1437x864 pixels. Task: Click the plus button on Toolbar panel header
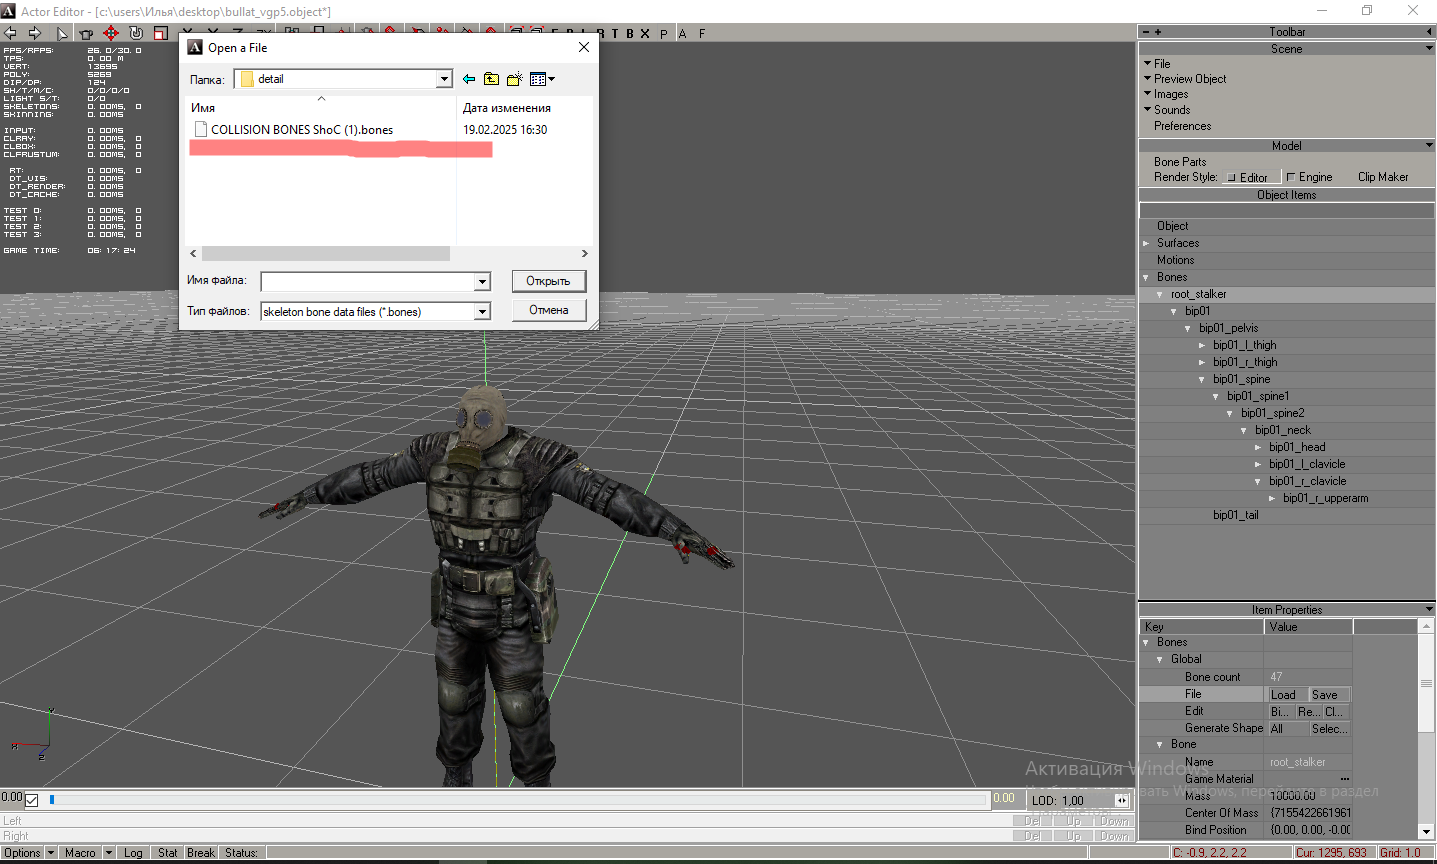click(1158, 32)
